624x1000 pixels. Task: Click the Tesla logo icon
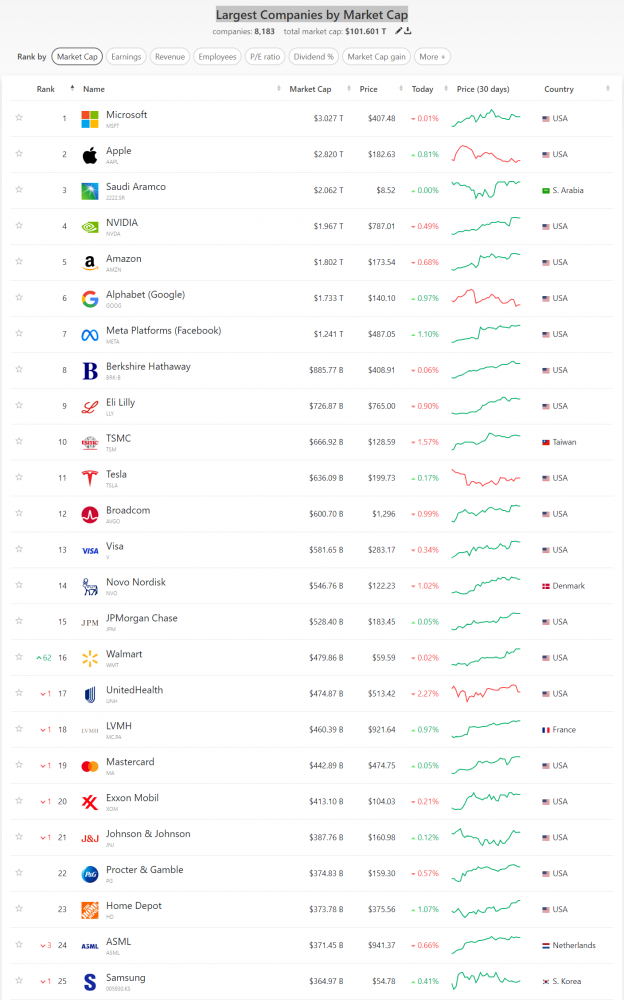(90, 478)
